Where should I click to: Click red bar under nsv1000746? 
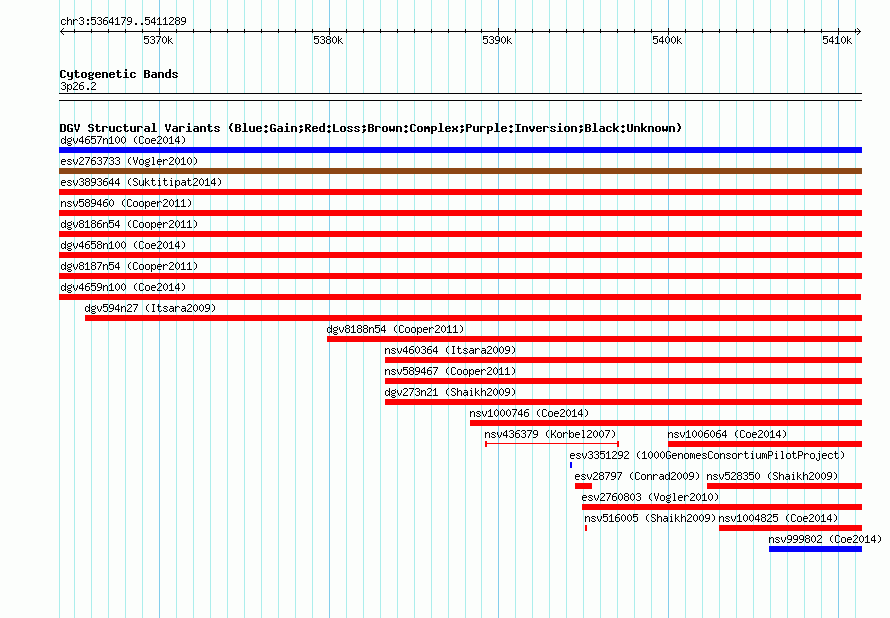click(666, 423)
